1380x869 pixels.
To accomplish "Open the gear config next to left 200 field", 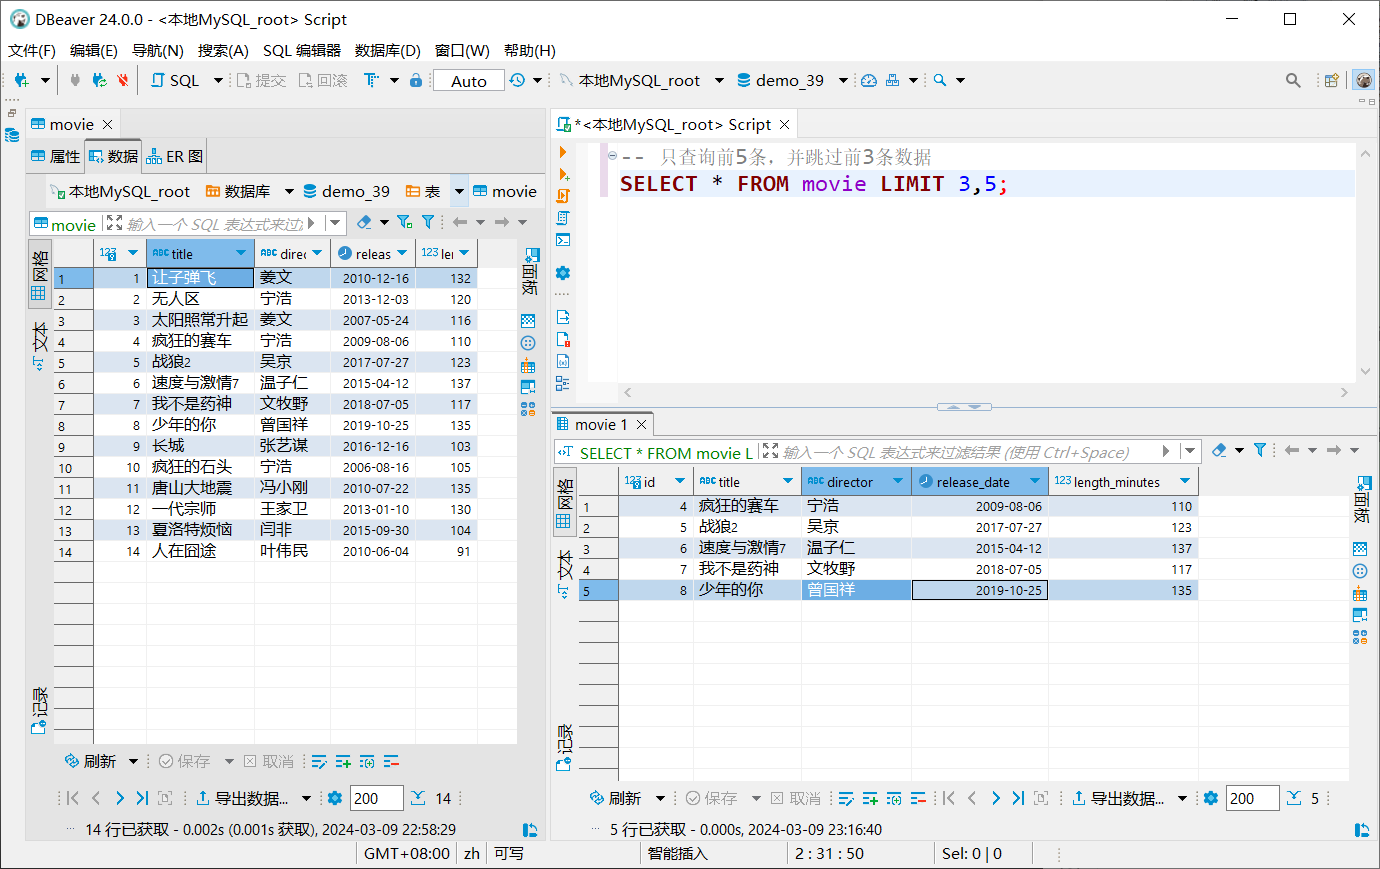I will point(335,798).
